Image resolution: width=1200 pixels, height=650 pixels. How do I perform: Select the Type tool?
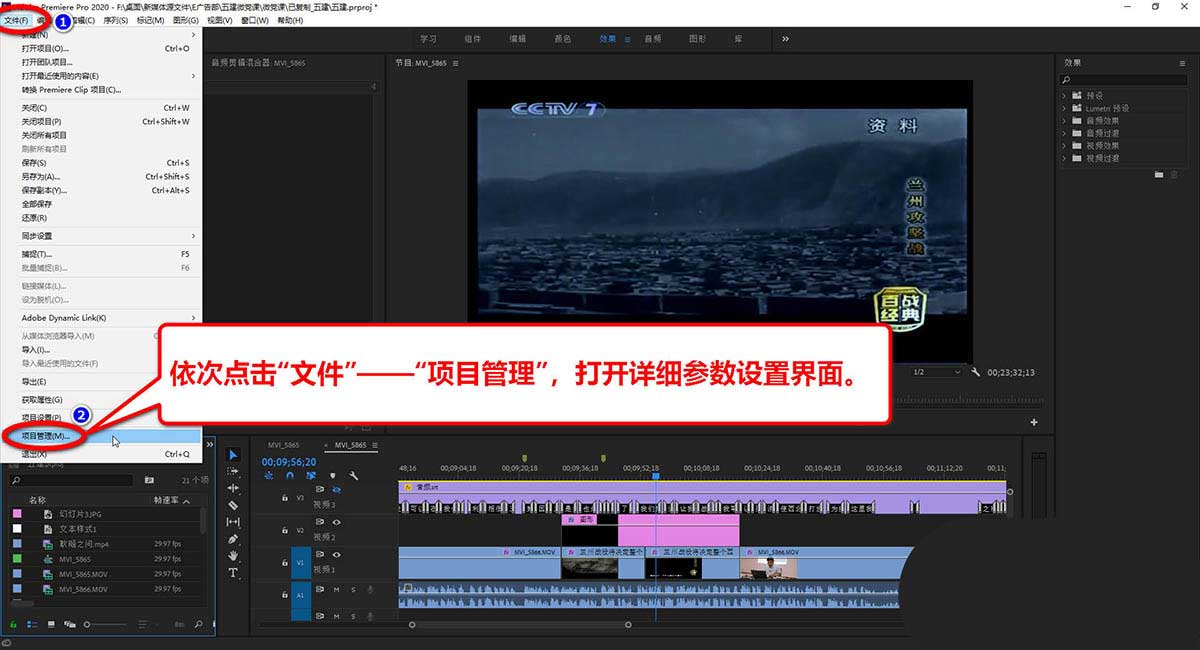click(x=234, y=572)
